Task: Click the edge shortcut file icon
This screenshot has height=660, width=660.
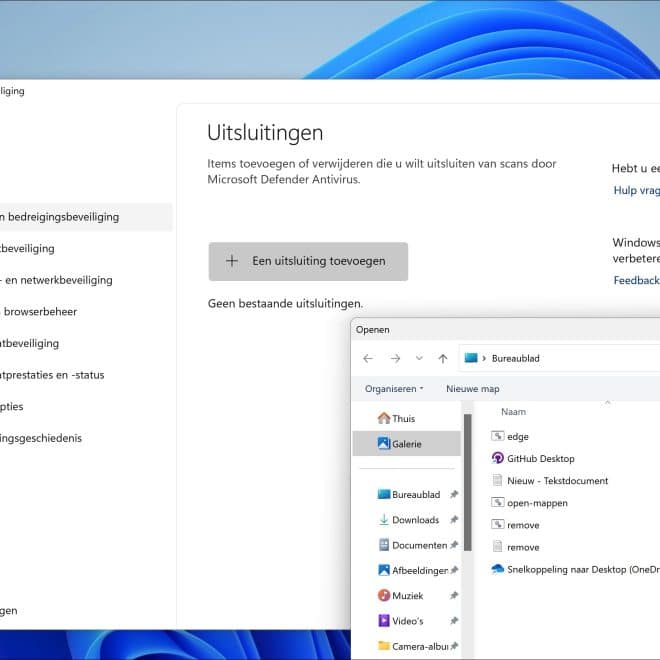Action: click(x=498, y=436)
